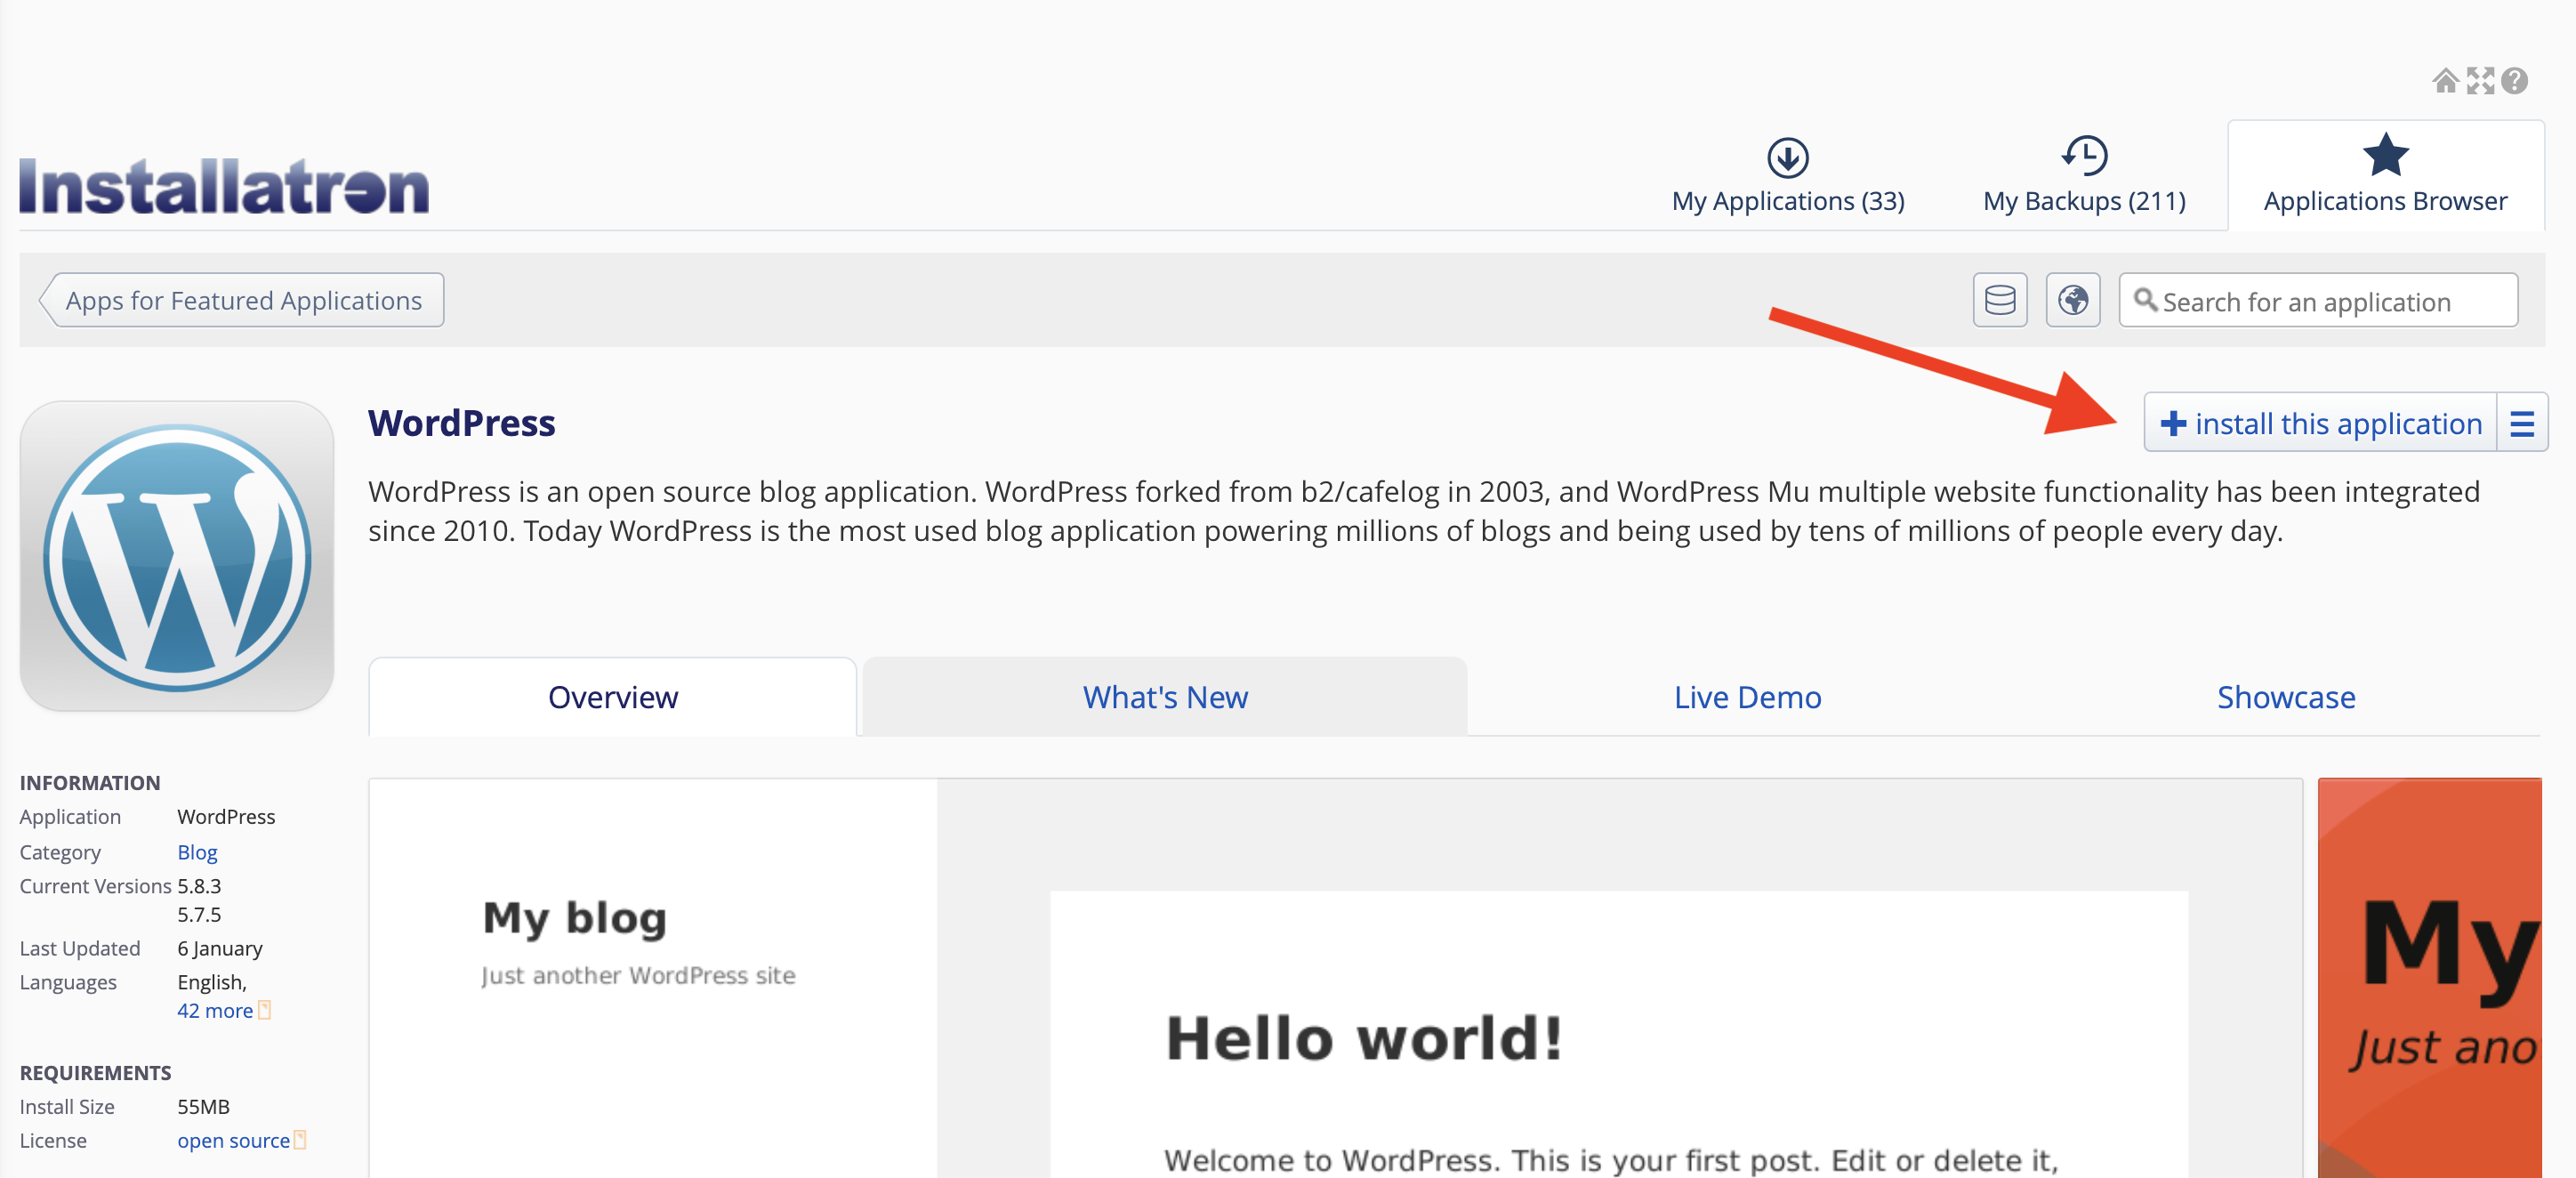Click the My Backups clock icon
Screen dimensions: 2576x1178
coord(2085,156)
